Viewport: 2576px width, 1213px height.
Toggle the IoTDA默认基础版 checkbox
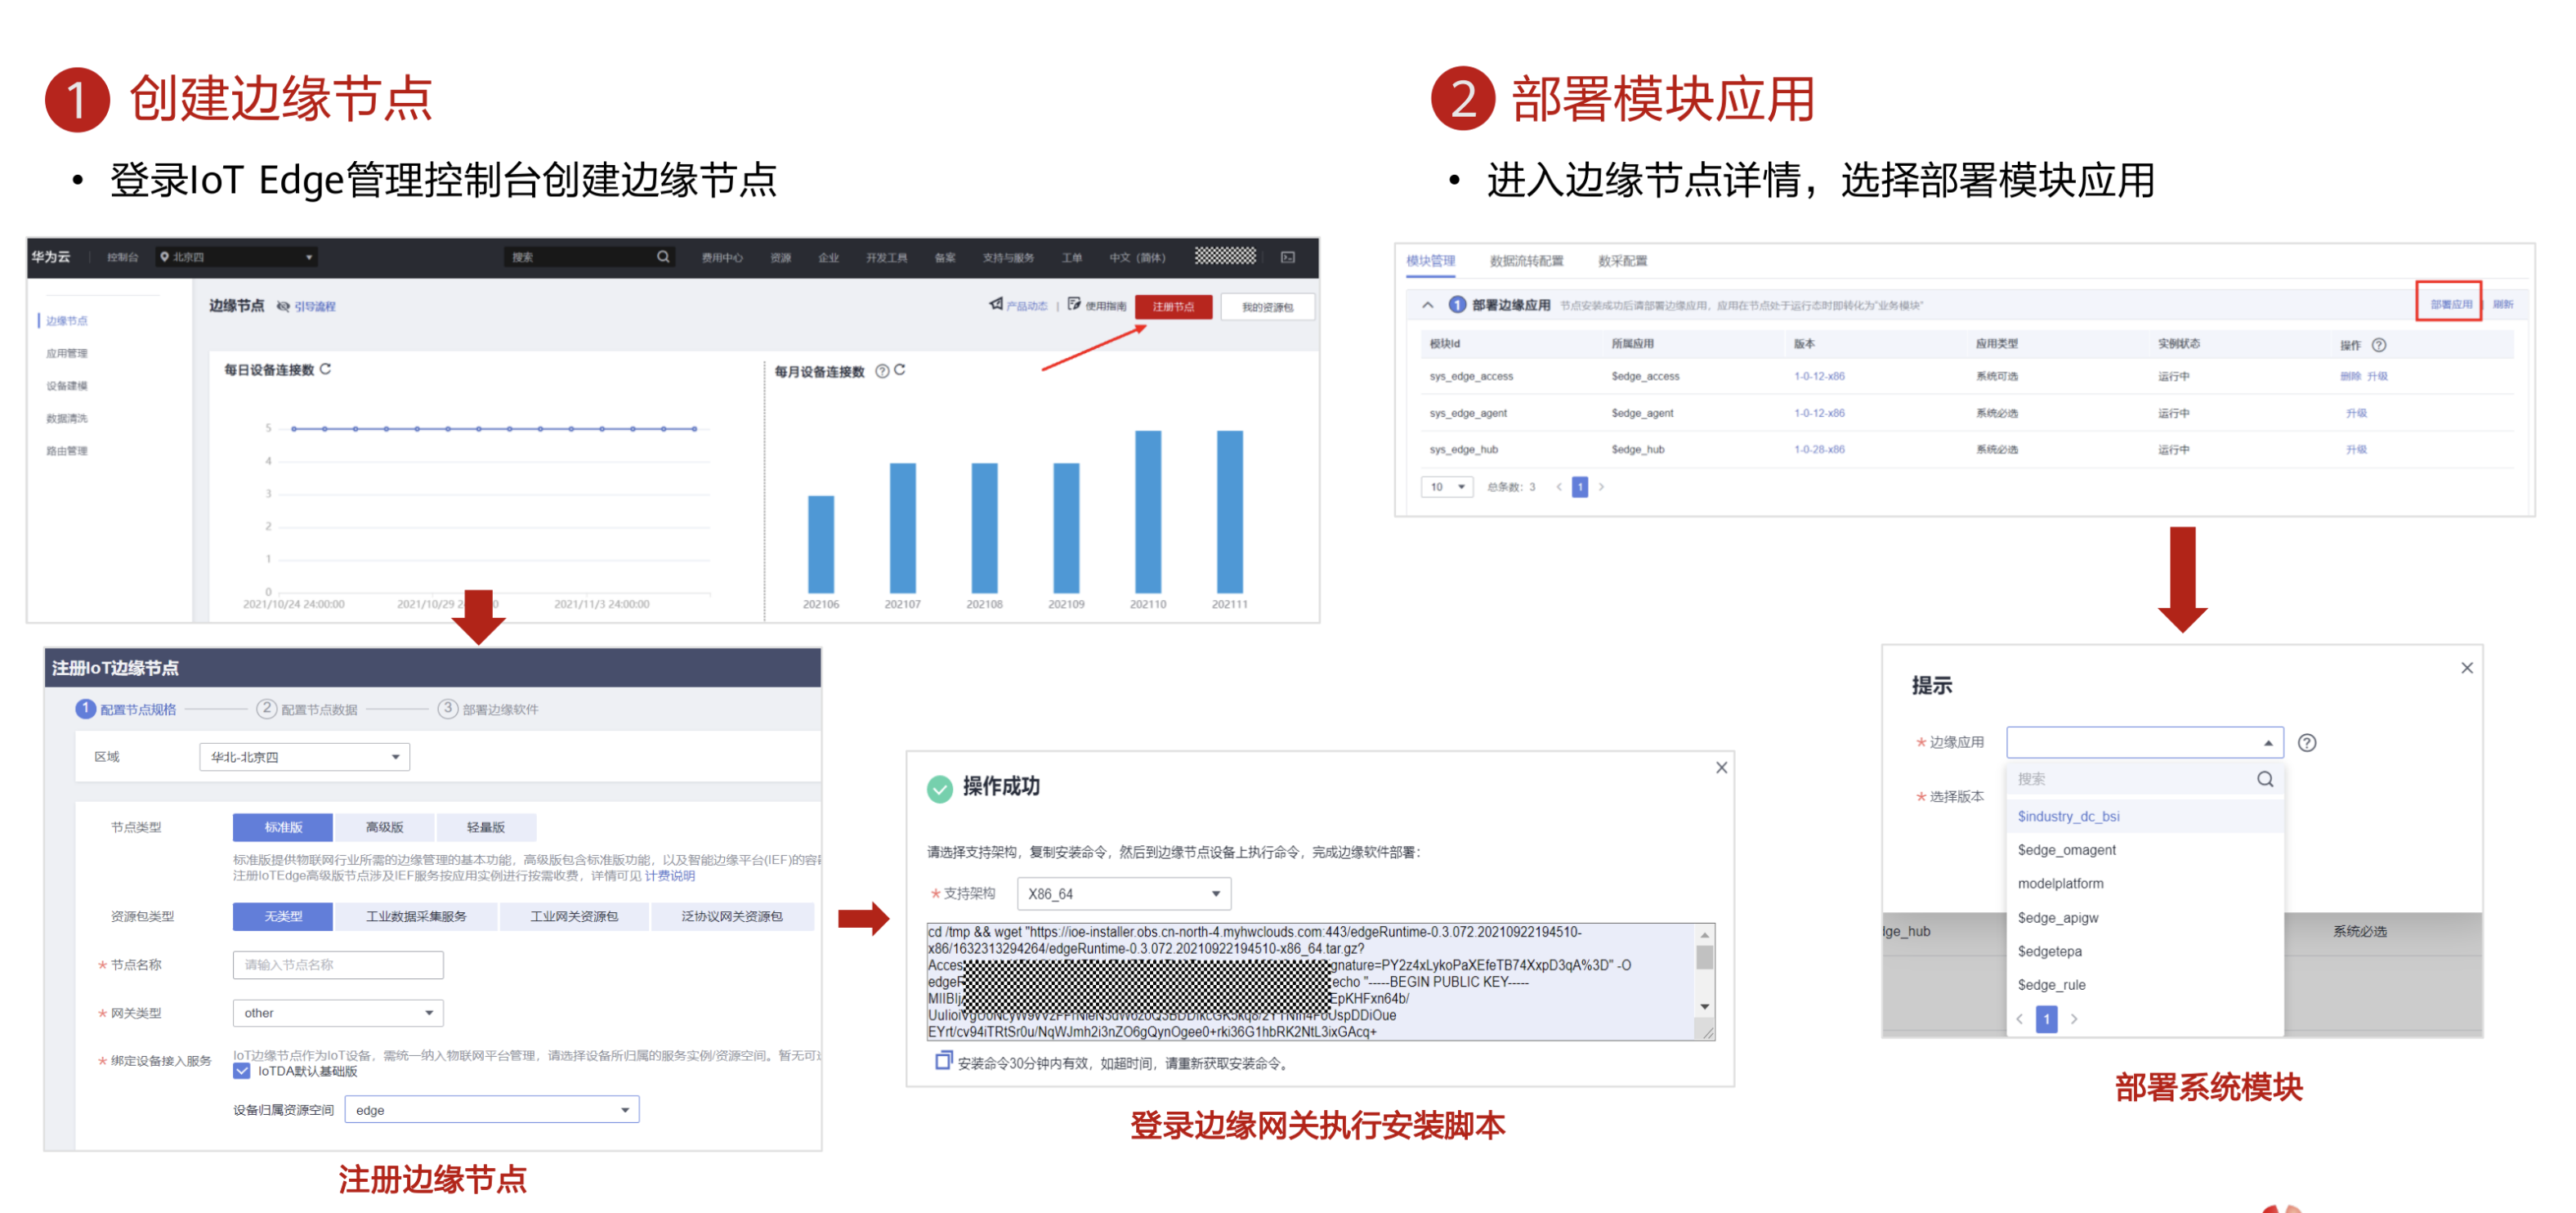point(242,1071)
